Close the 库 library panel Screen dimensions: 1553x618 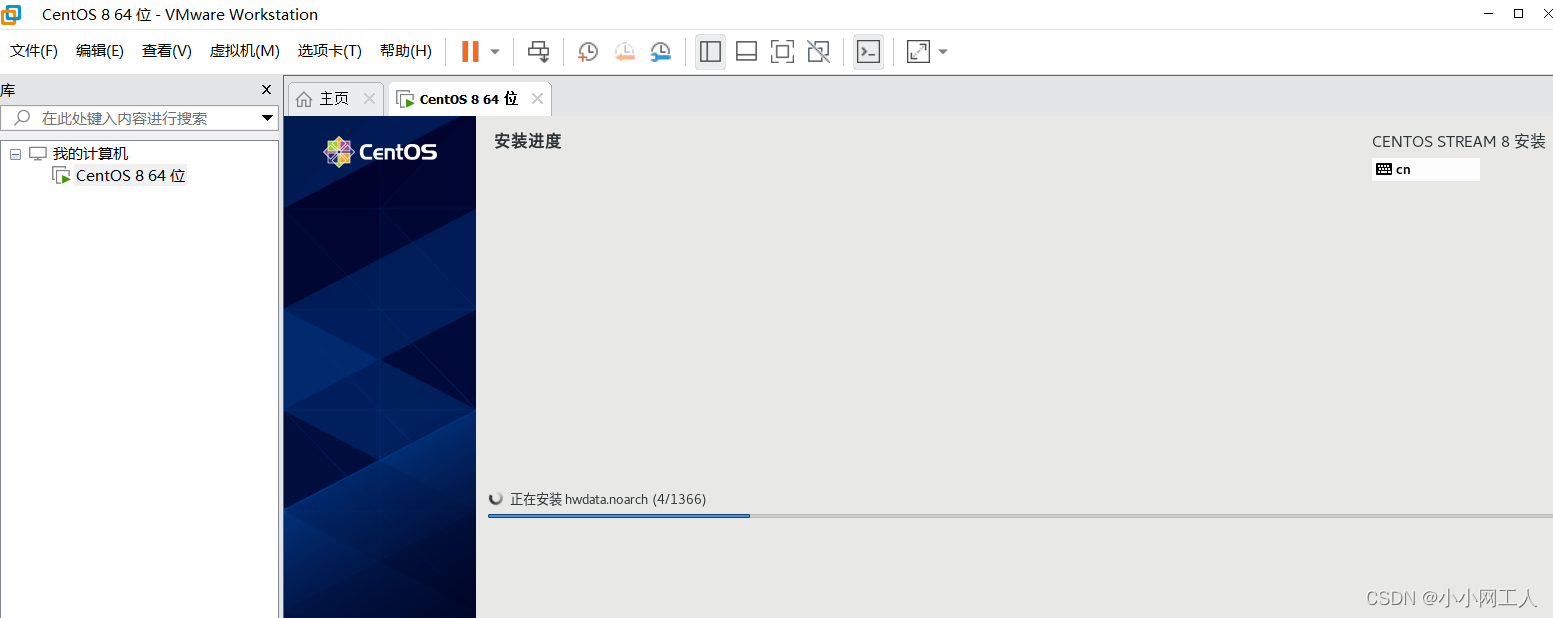click(266, 90)
